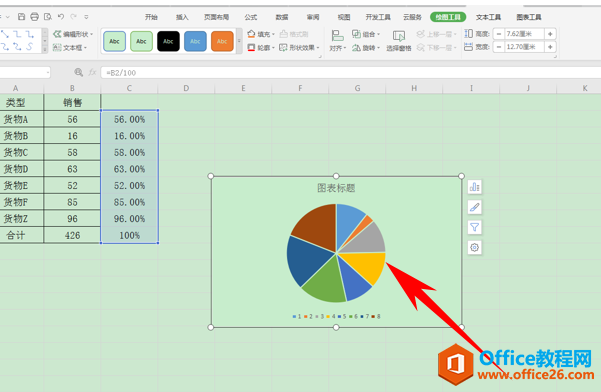Click 下移一层 send backward
The width and height of the screenshot is (601, 392).
click(436, 48)
